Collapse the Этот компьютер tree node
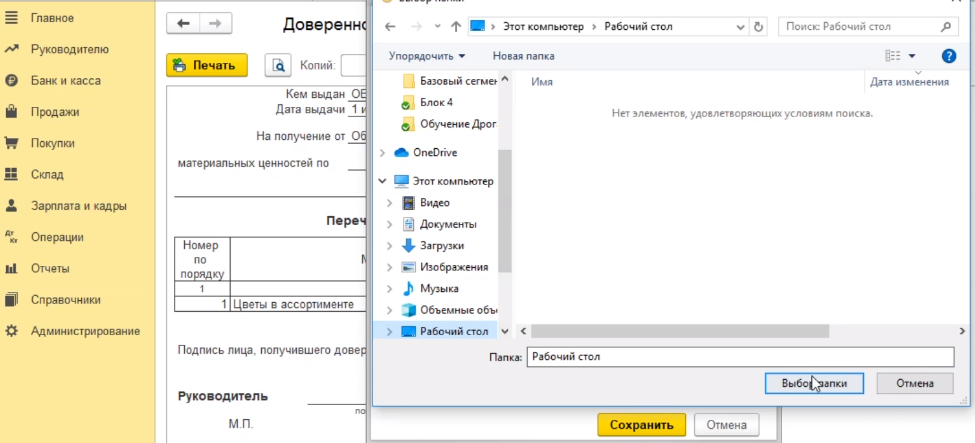 [382, 181]
